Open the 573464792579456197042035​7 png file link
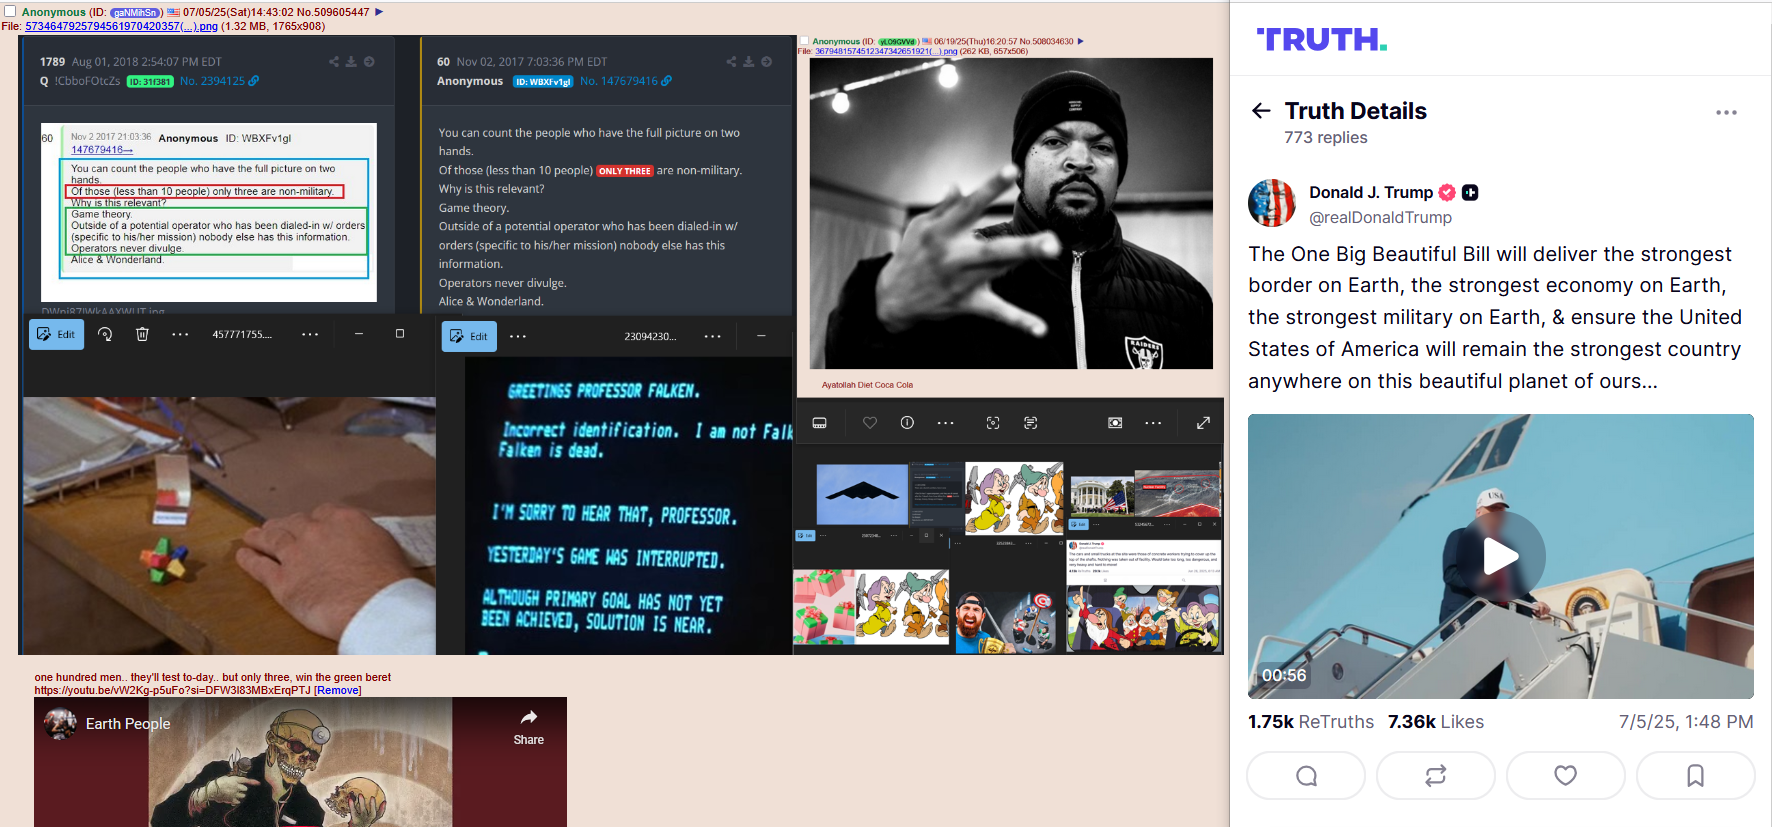The width and height of the screenshot is (1772, 827). click(121, 26)
